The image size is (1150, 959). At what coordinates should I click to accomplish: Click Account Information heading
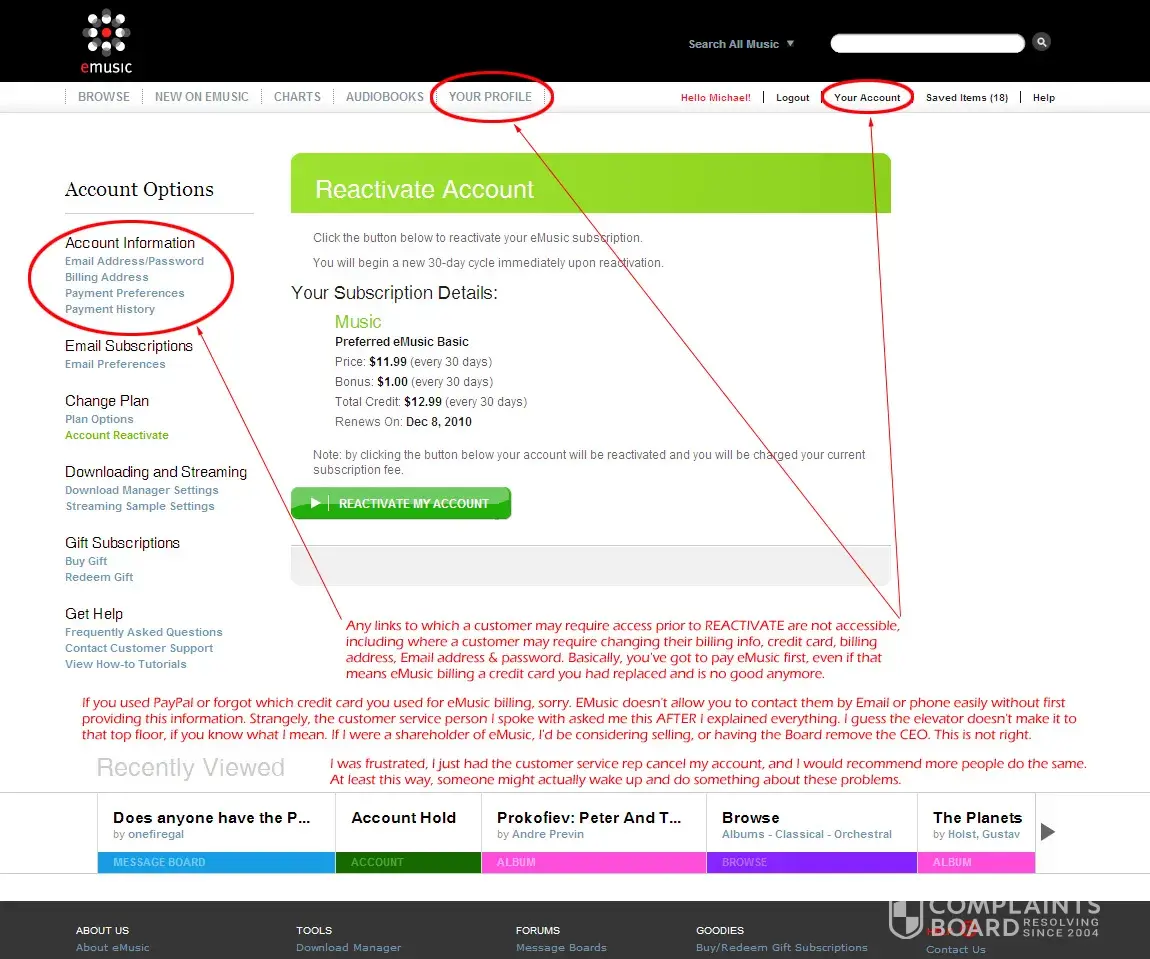coord(130,243)
